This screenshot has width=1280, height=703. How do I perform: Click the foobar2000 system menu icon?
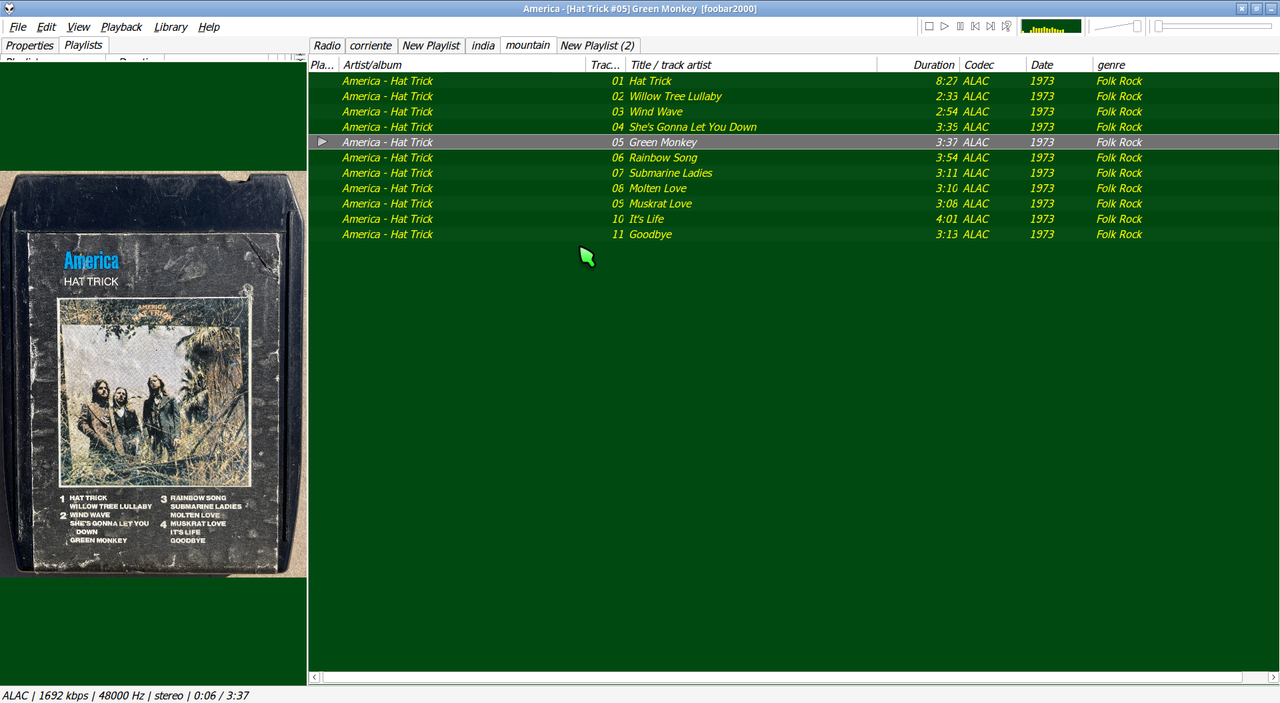[x=8, y=8]
